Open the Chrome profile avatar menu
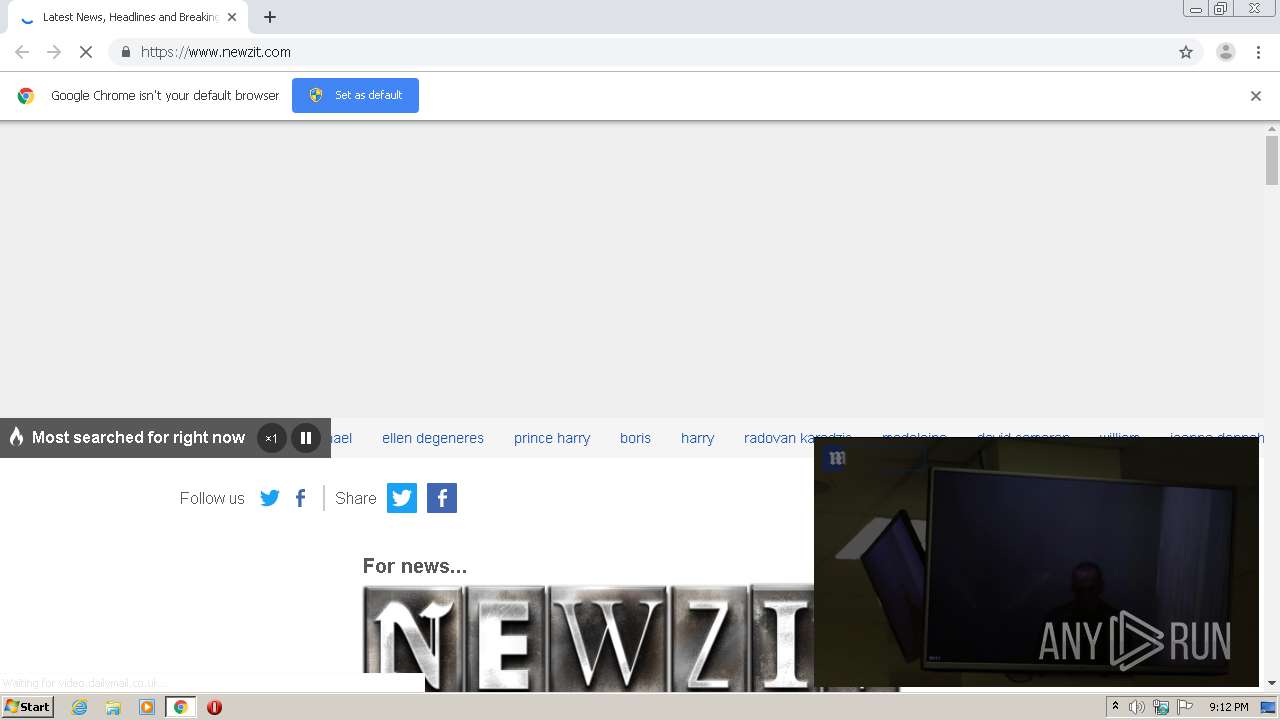This screenshot has height=720, width=1280. point(1226,52)
